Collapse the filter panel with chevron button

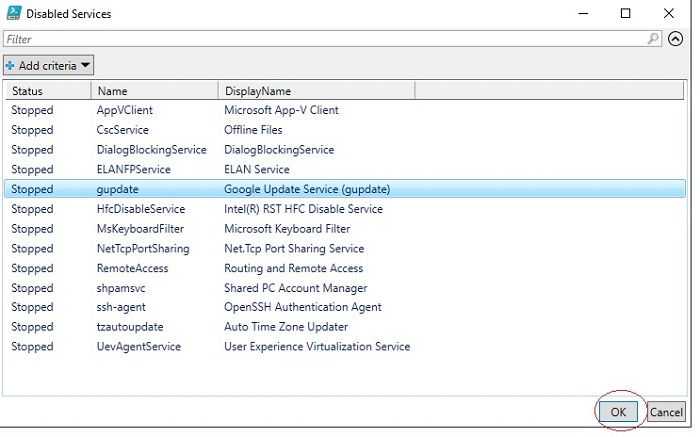tap(675, 39)
